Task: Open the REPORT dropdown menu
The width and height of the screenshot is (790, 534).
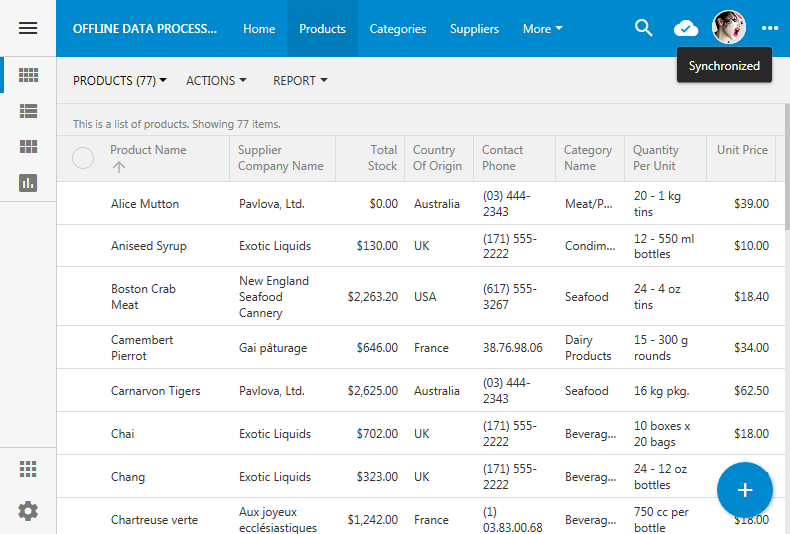Action: [x=300, y=81]
